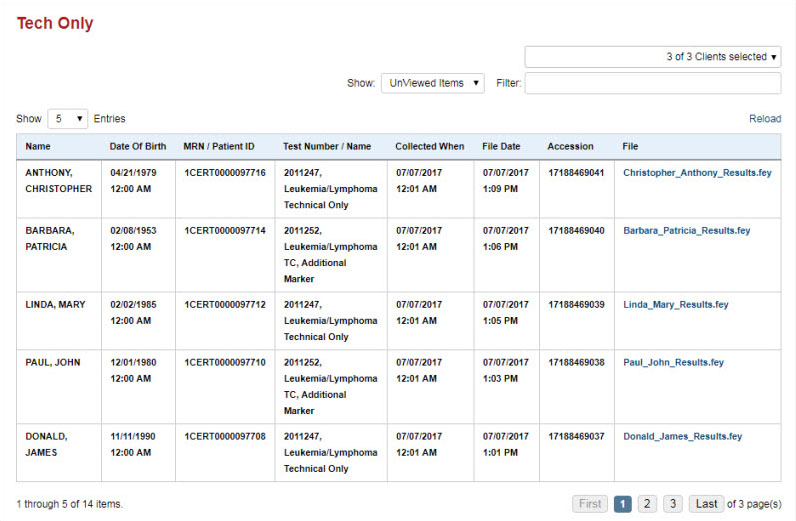Open Donald_James_Results.fey file
Screen dimensions: 796x521
[682, 436]
